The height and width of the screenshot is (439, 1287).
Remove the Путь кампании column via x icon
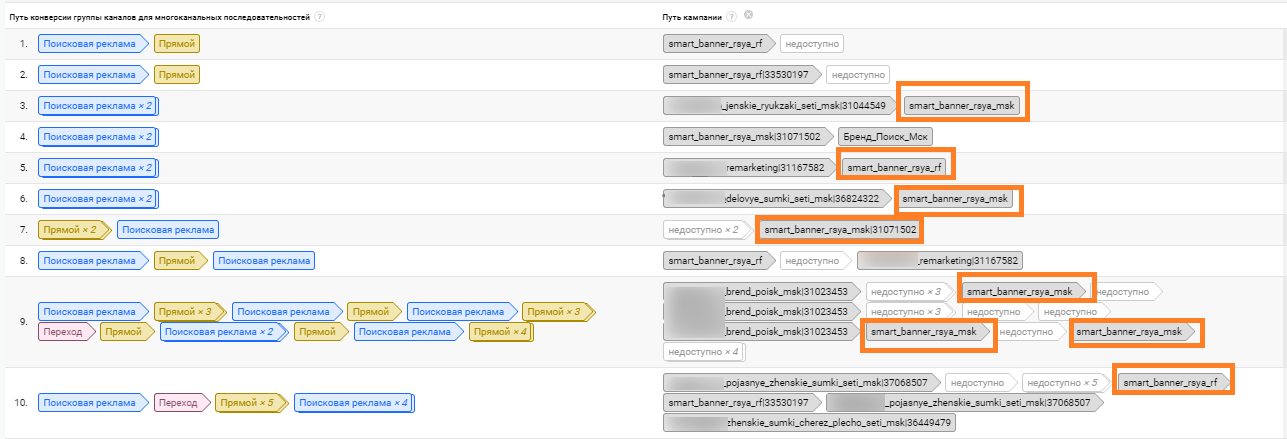(x=749, y=16)
